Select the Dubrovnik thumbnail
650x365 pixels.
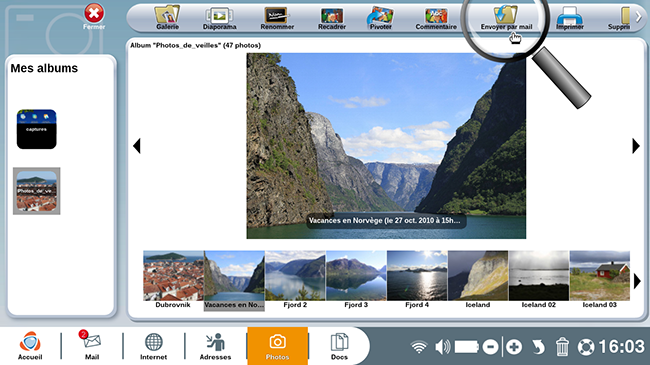point(173,280)
